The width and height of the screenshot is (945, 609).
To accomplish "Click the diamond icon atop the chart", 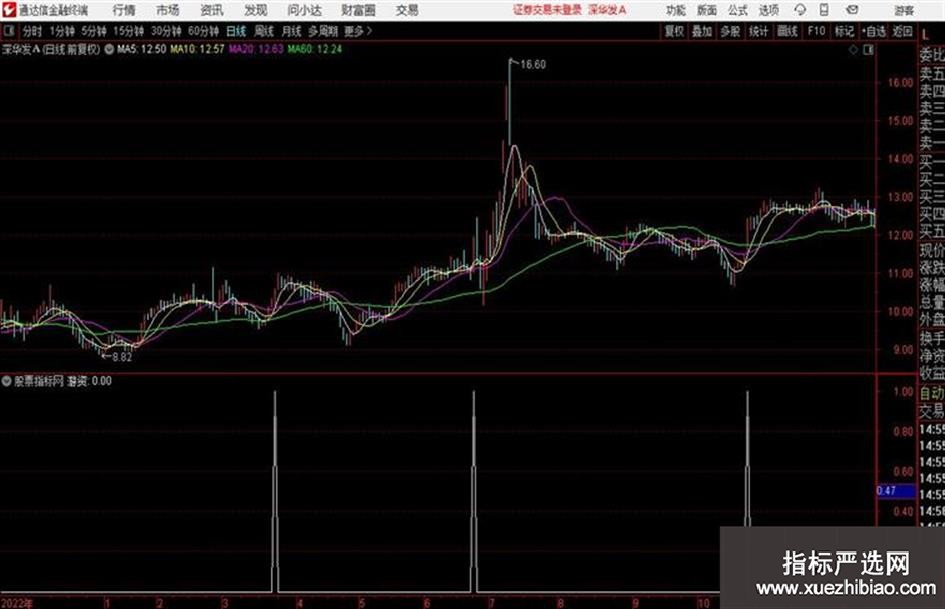I will pyautogui.click(x=853, y=51).
